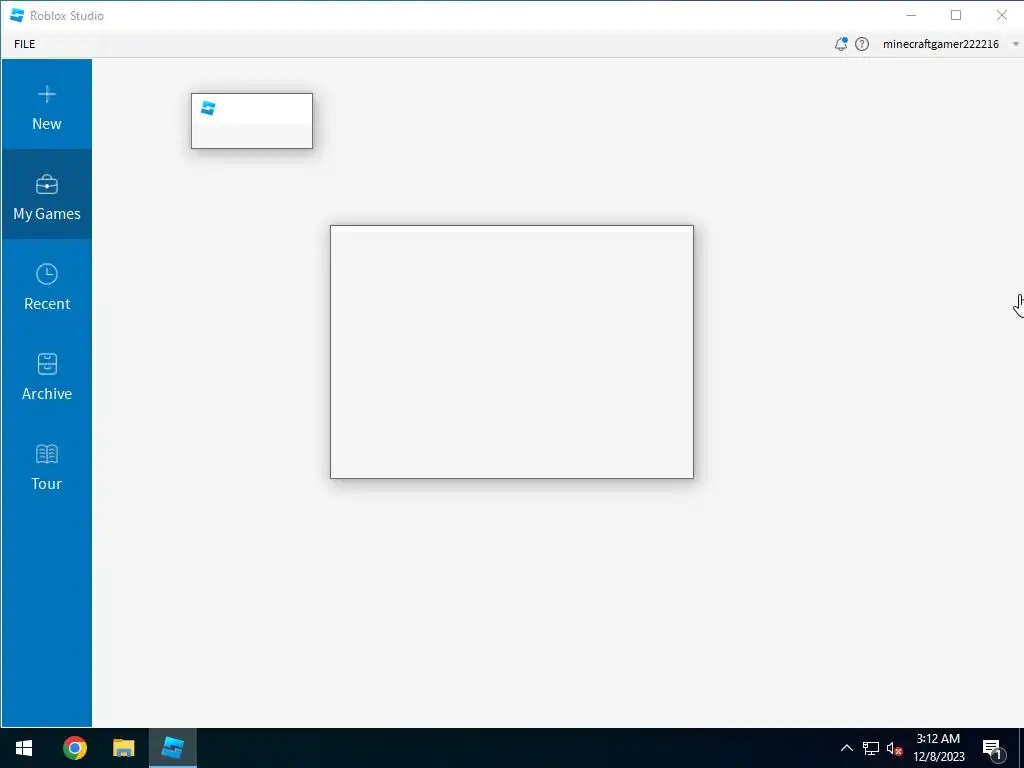Go to the Archive section
This screenshot has height=768, width=1024.
coord(47,374)
